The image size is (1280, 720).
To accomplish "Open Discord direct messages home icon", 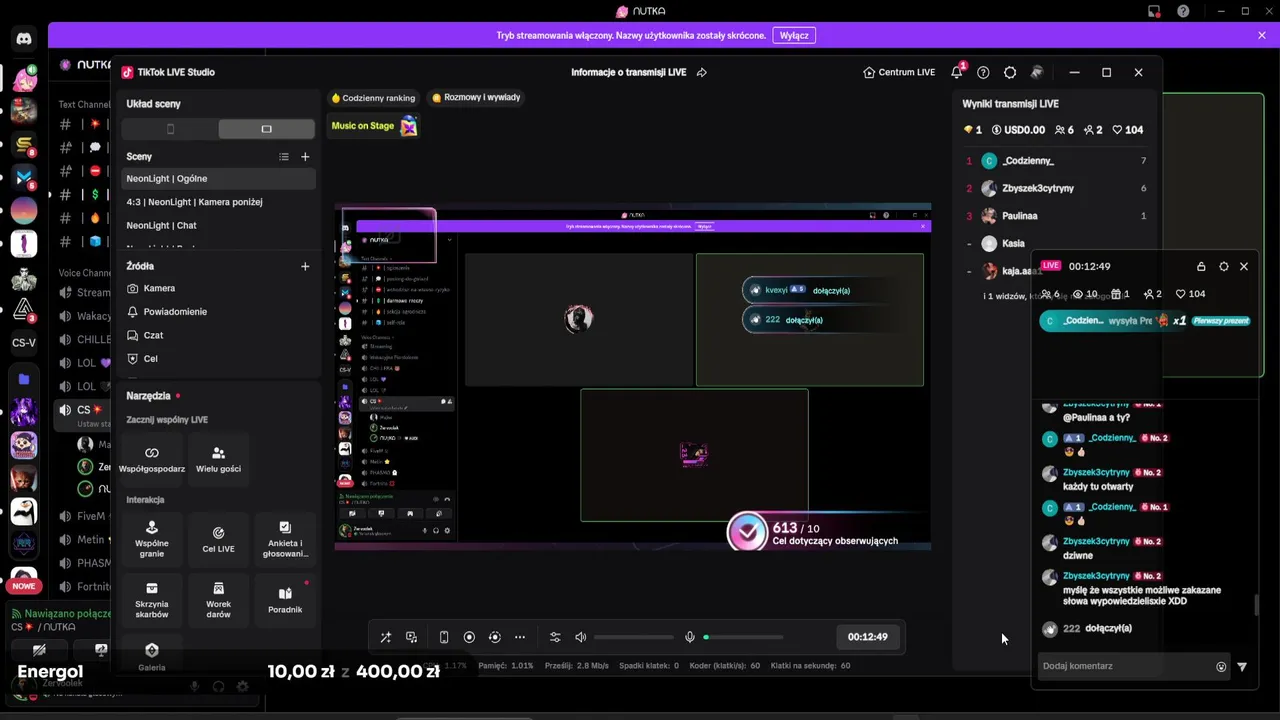I will click(24, 39).
